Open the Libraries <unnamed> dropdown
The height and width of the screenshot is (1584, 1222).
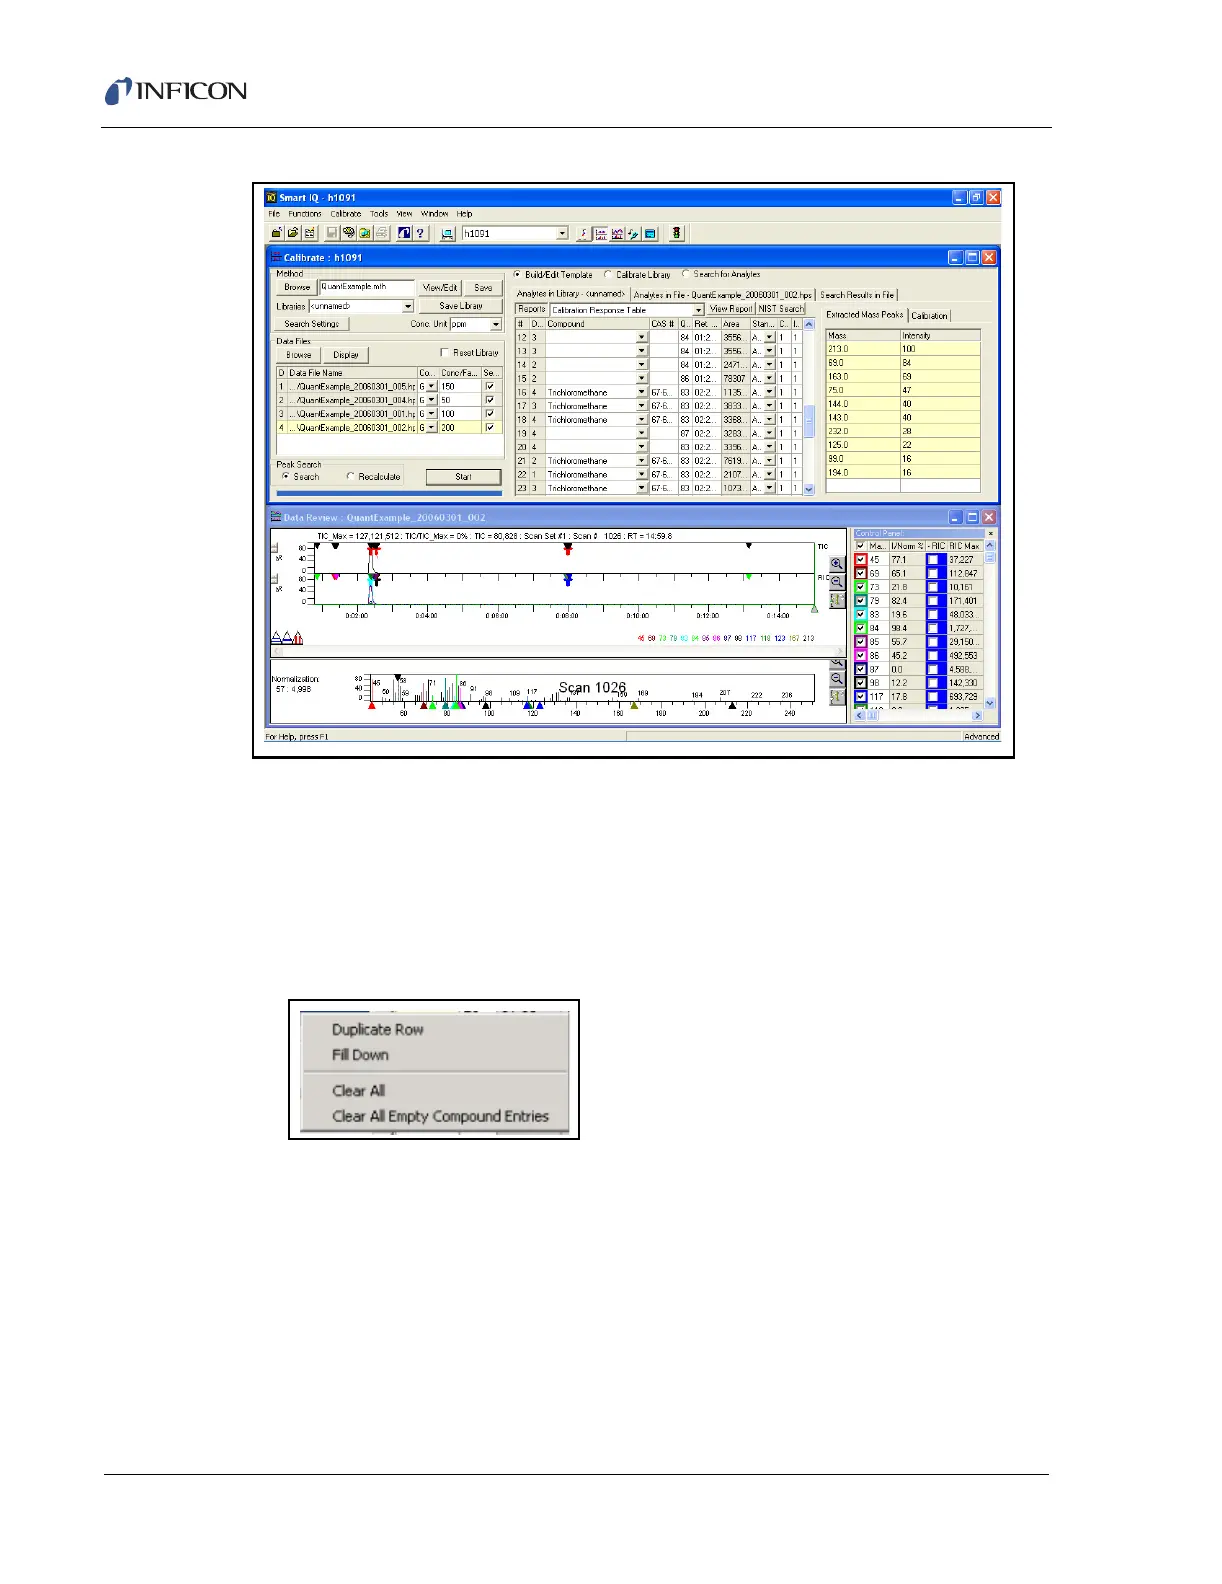pos(408,306)
